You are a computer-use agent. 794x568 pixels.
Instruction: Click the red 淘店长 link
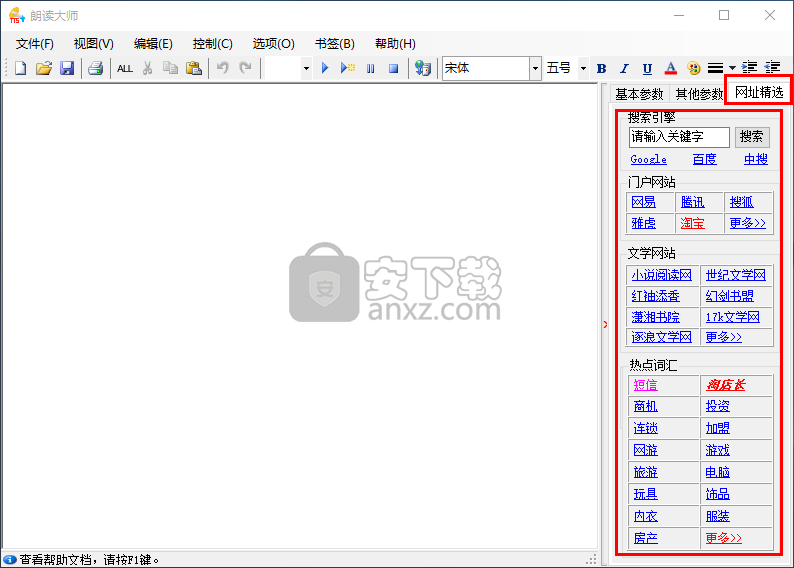click(x=726, y=386)
